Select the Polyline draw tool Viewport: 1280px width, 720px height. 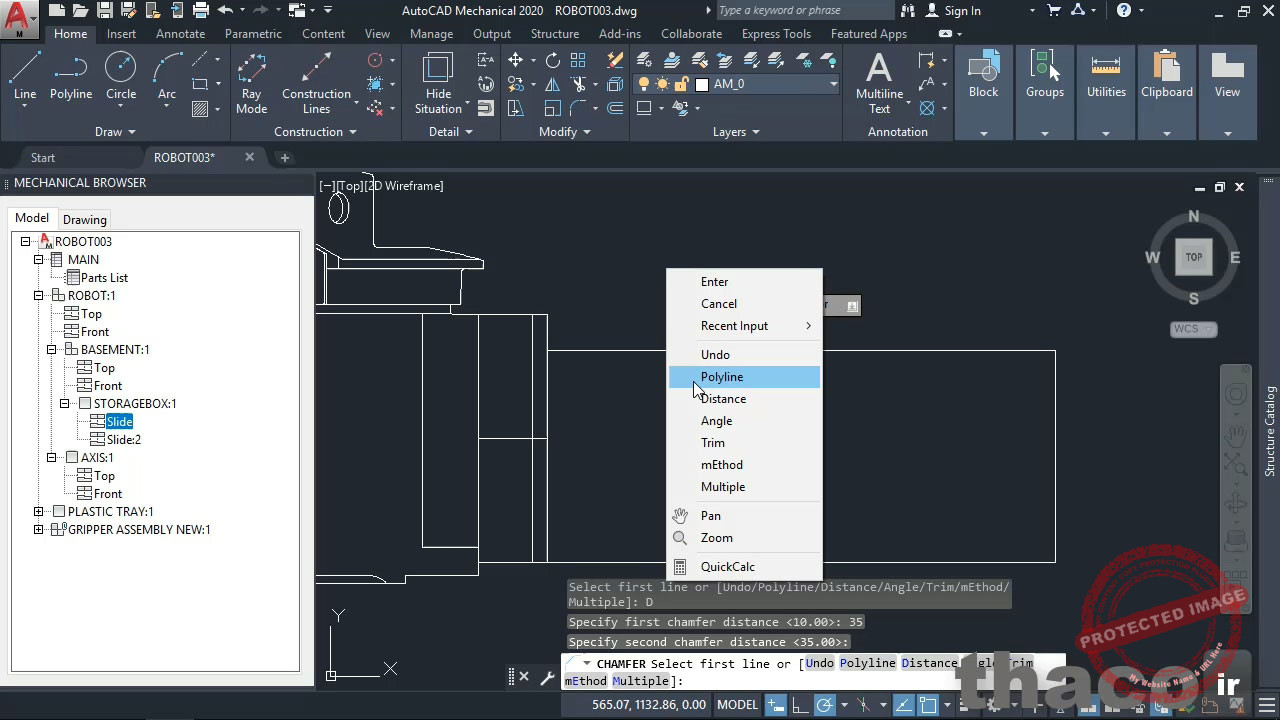[x=71, y=77]
